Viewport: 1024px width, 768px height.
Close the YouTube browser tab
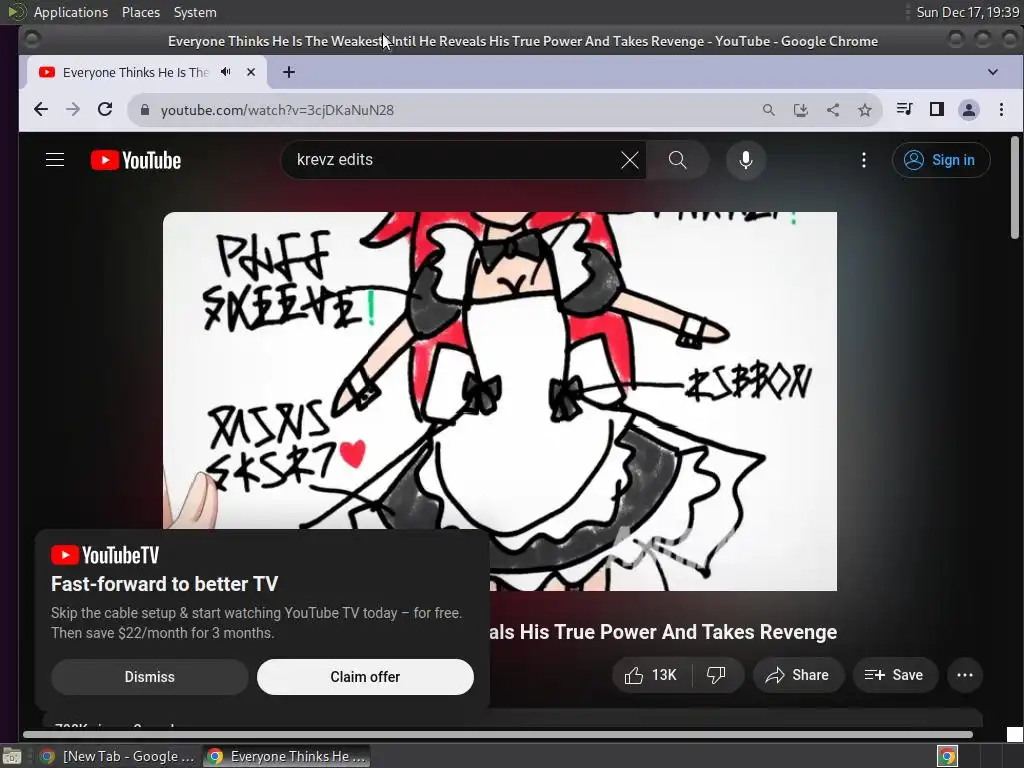(x=251, y=72)
